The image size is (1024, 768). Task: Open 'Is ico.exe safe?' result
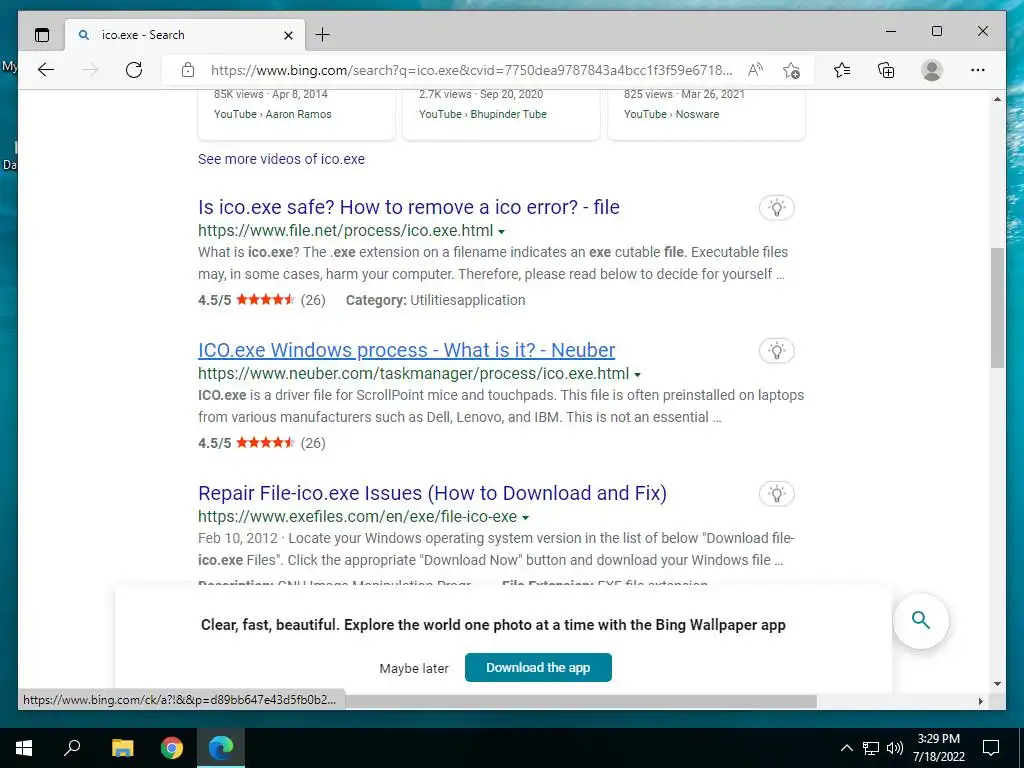coord(409,207)
